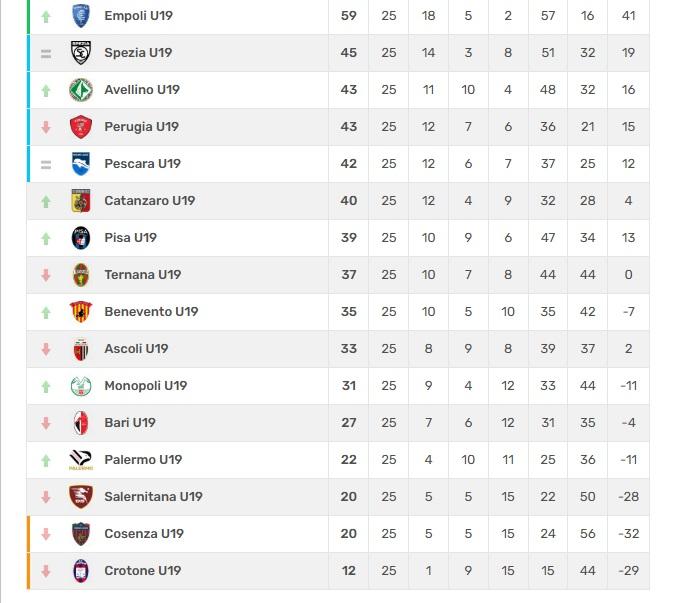The width and height of the screenshot is (673, 603).
Task: Click the Palermo U19 logo
Action: 81,460
